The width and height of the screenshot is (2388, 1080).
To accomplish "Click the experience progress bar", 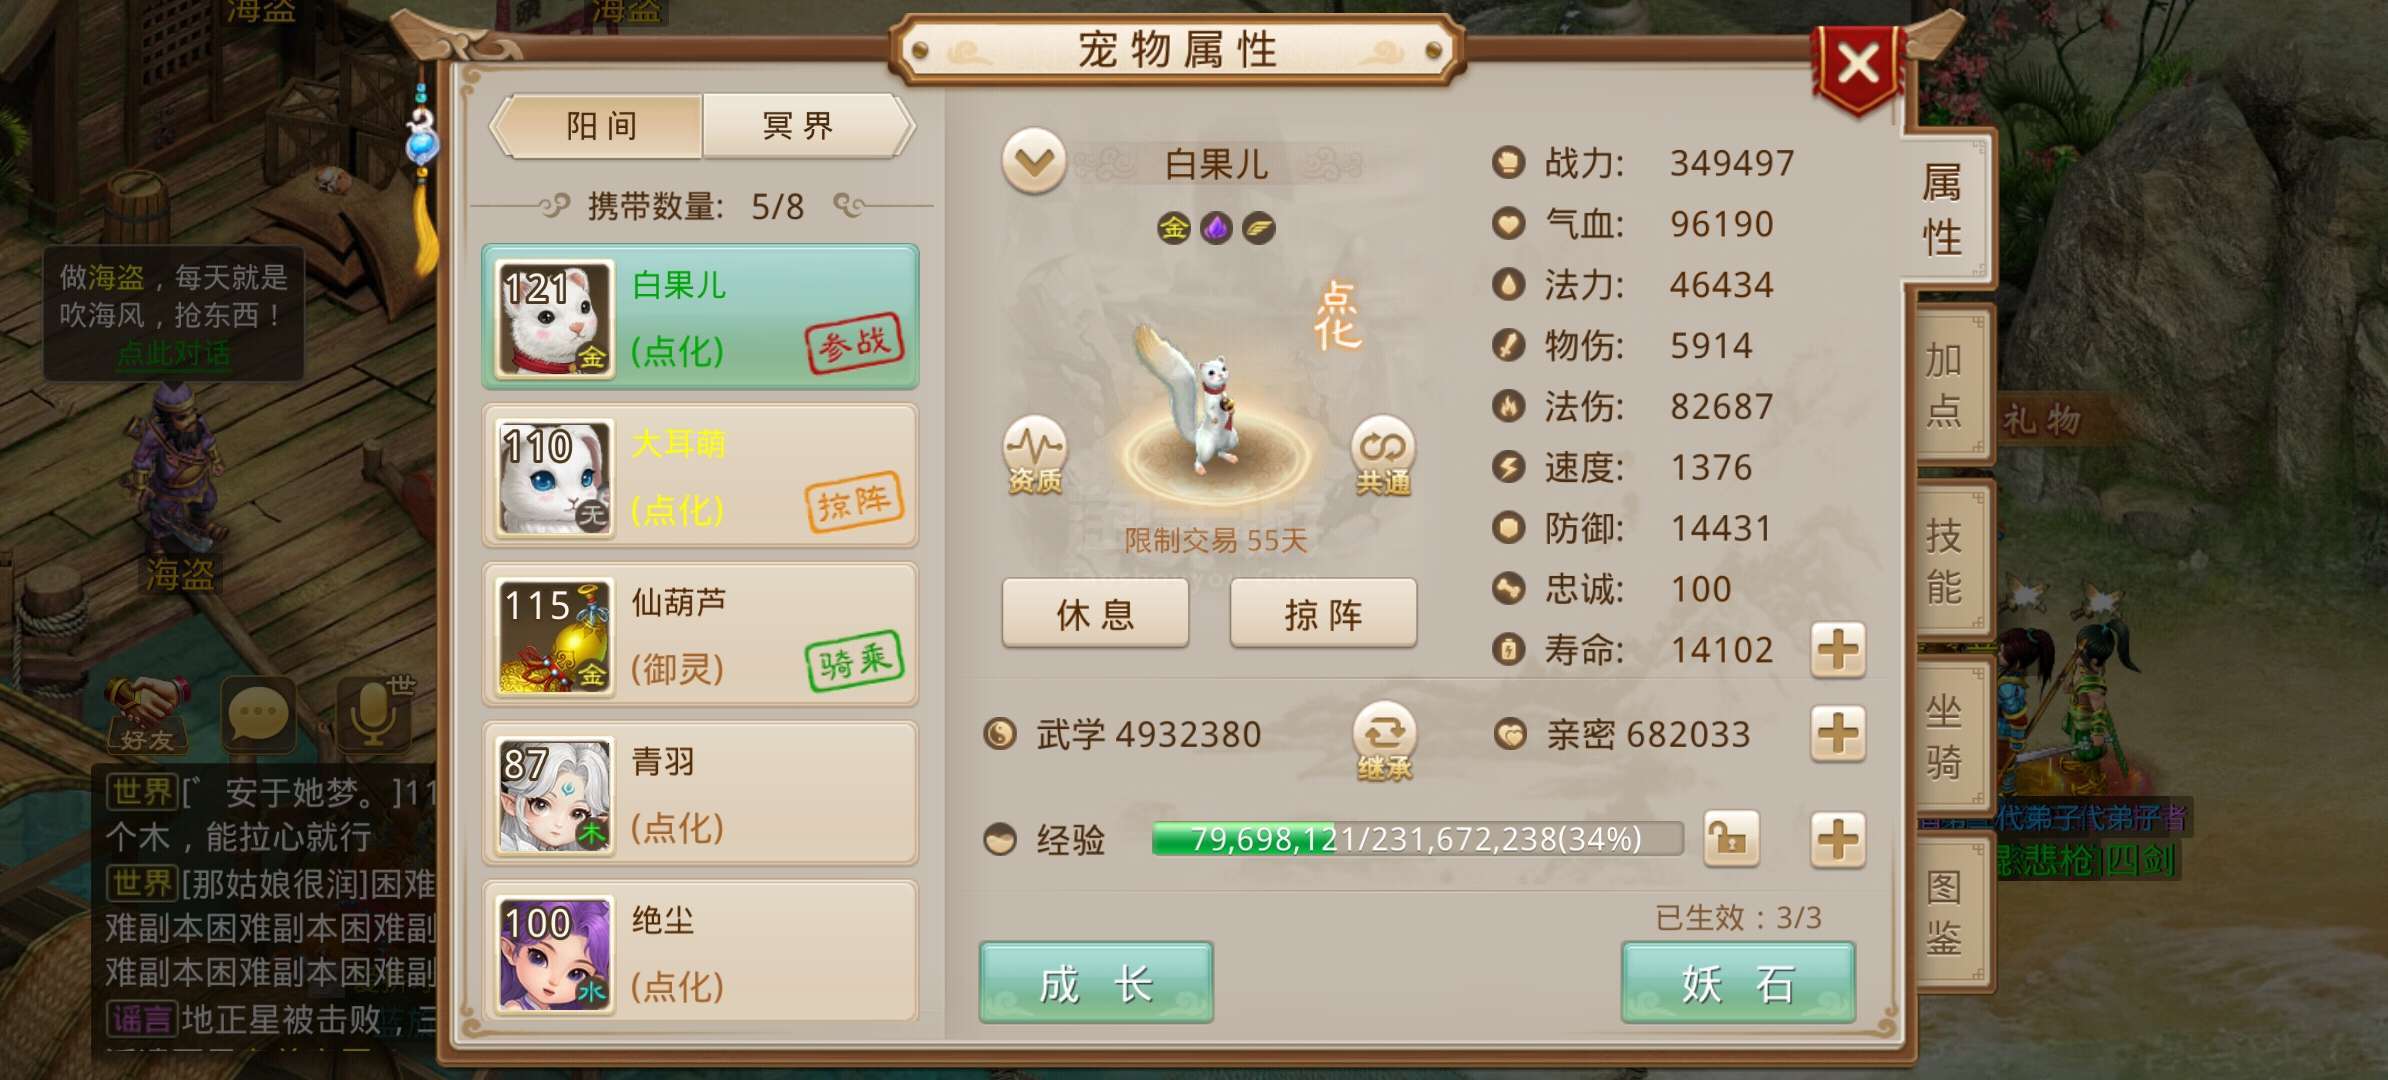I will click(1417, 839).
